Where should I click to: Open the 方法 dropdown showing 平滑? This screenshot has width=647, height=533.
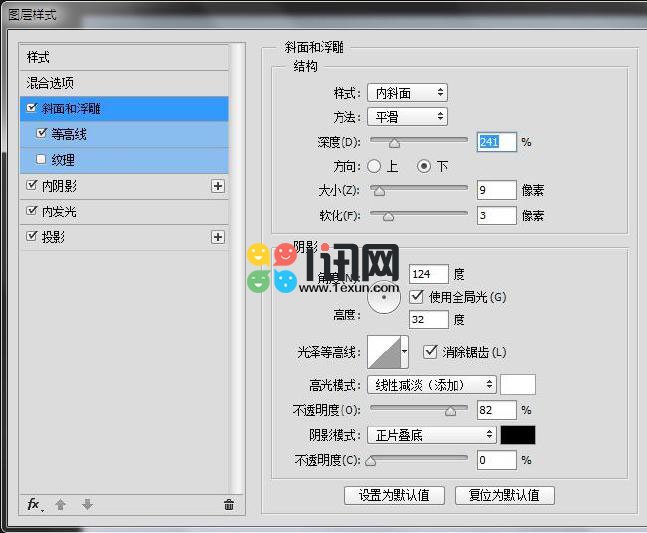click(407, 117)
